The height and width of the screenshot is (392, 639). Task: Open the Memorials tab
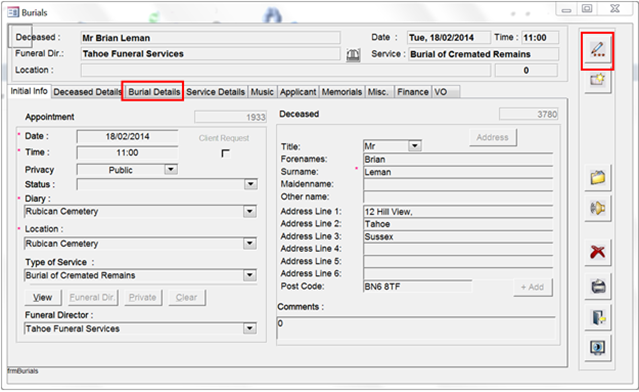click(x=342, y=92)
